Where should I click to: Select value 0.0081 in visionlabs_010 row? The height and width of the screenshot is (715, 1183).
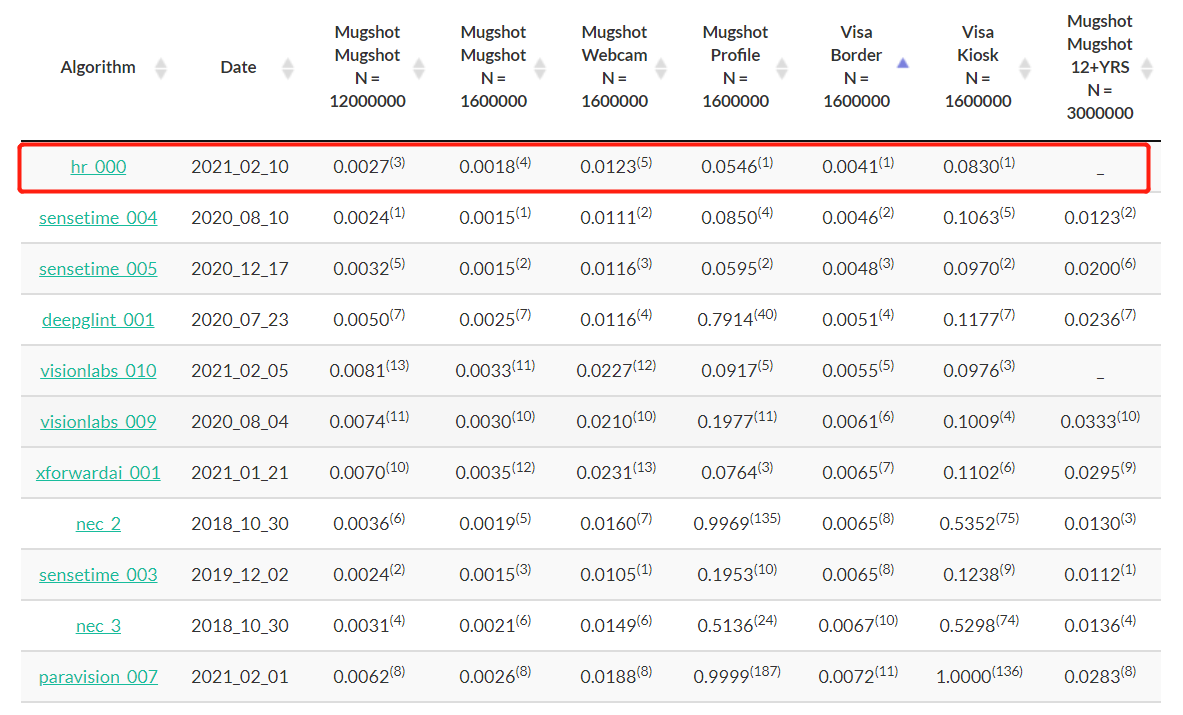coord(358,371)
